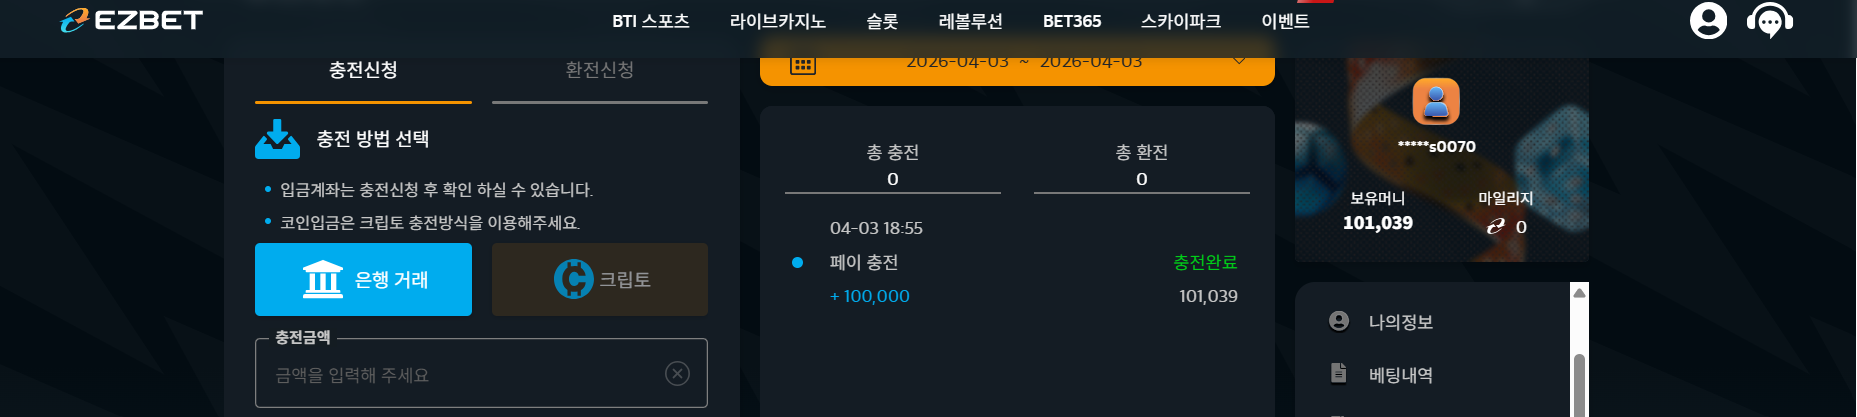This screenshot has height=417, width=1857.
Task: Select 크립토 deposit method
Action: click(x=600, y=279)
